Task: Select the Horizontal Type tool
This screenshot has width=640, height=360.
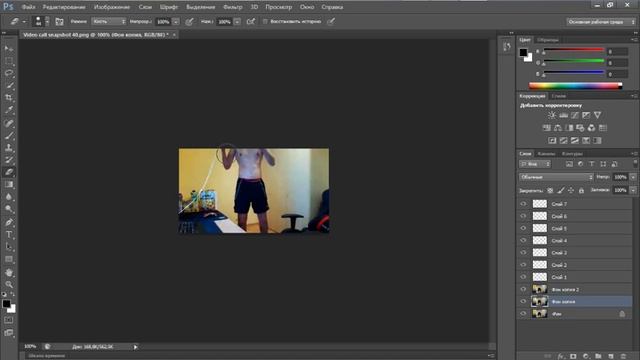Action: [9, 235]
